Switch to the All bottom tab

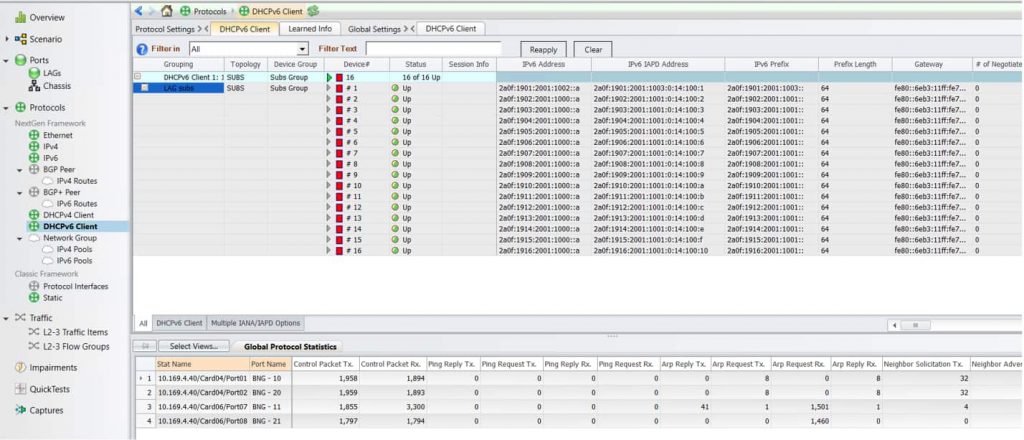click(x=143, y=323)
